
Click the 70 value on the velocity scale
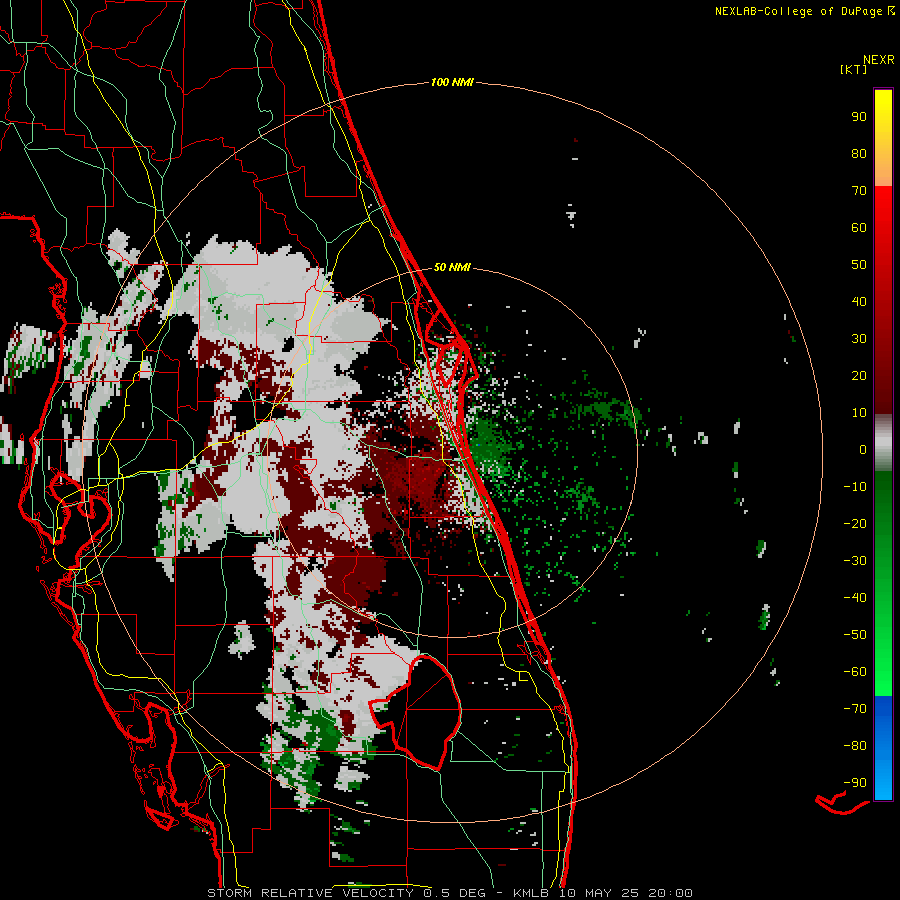859,191
